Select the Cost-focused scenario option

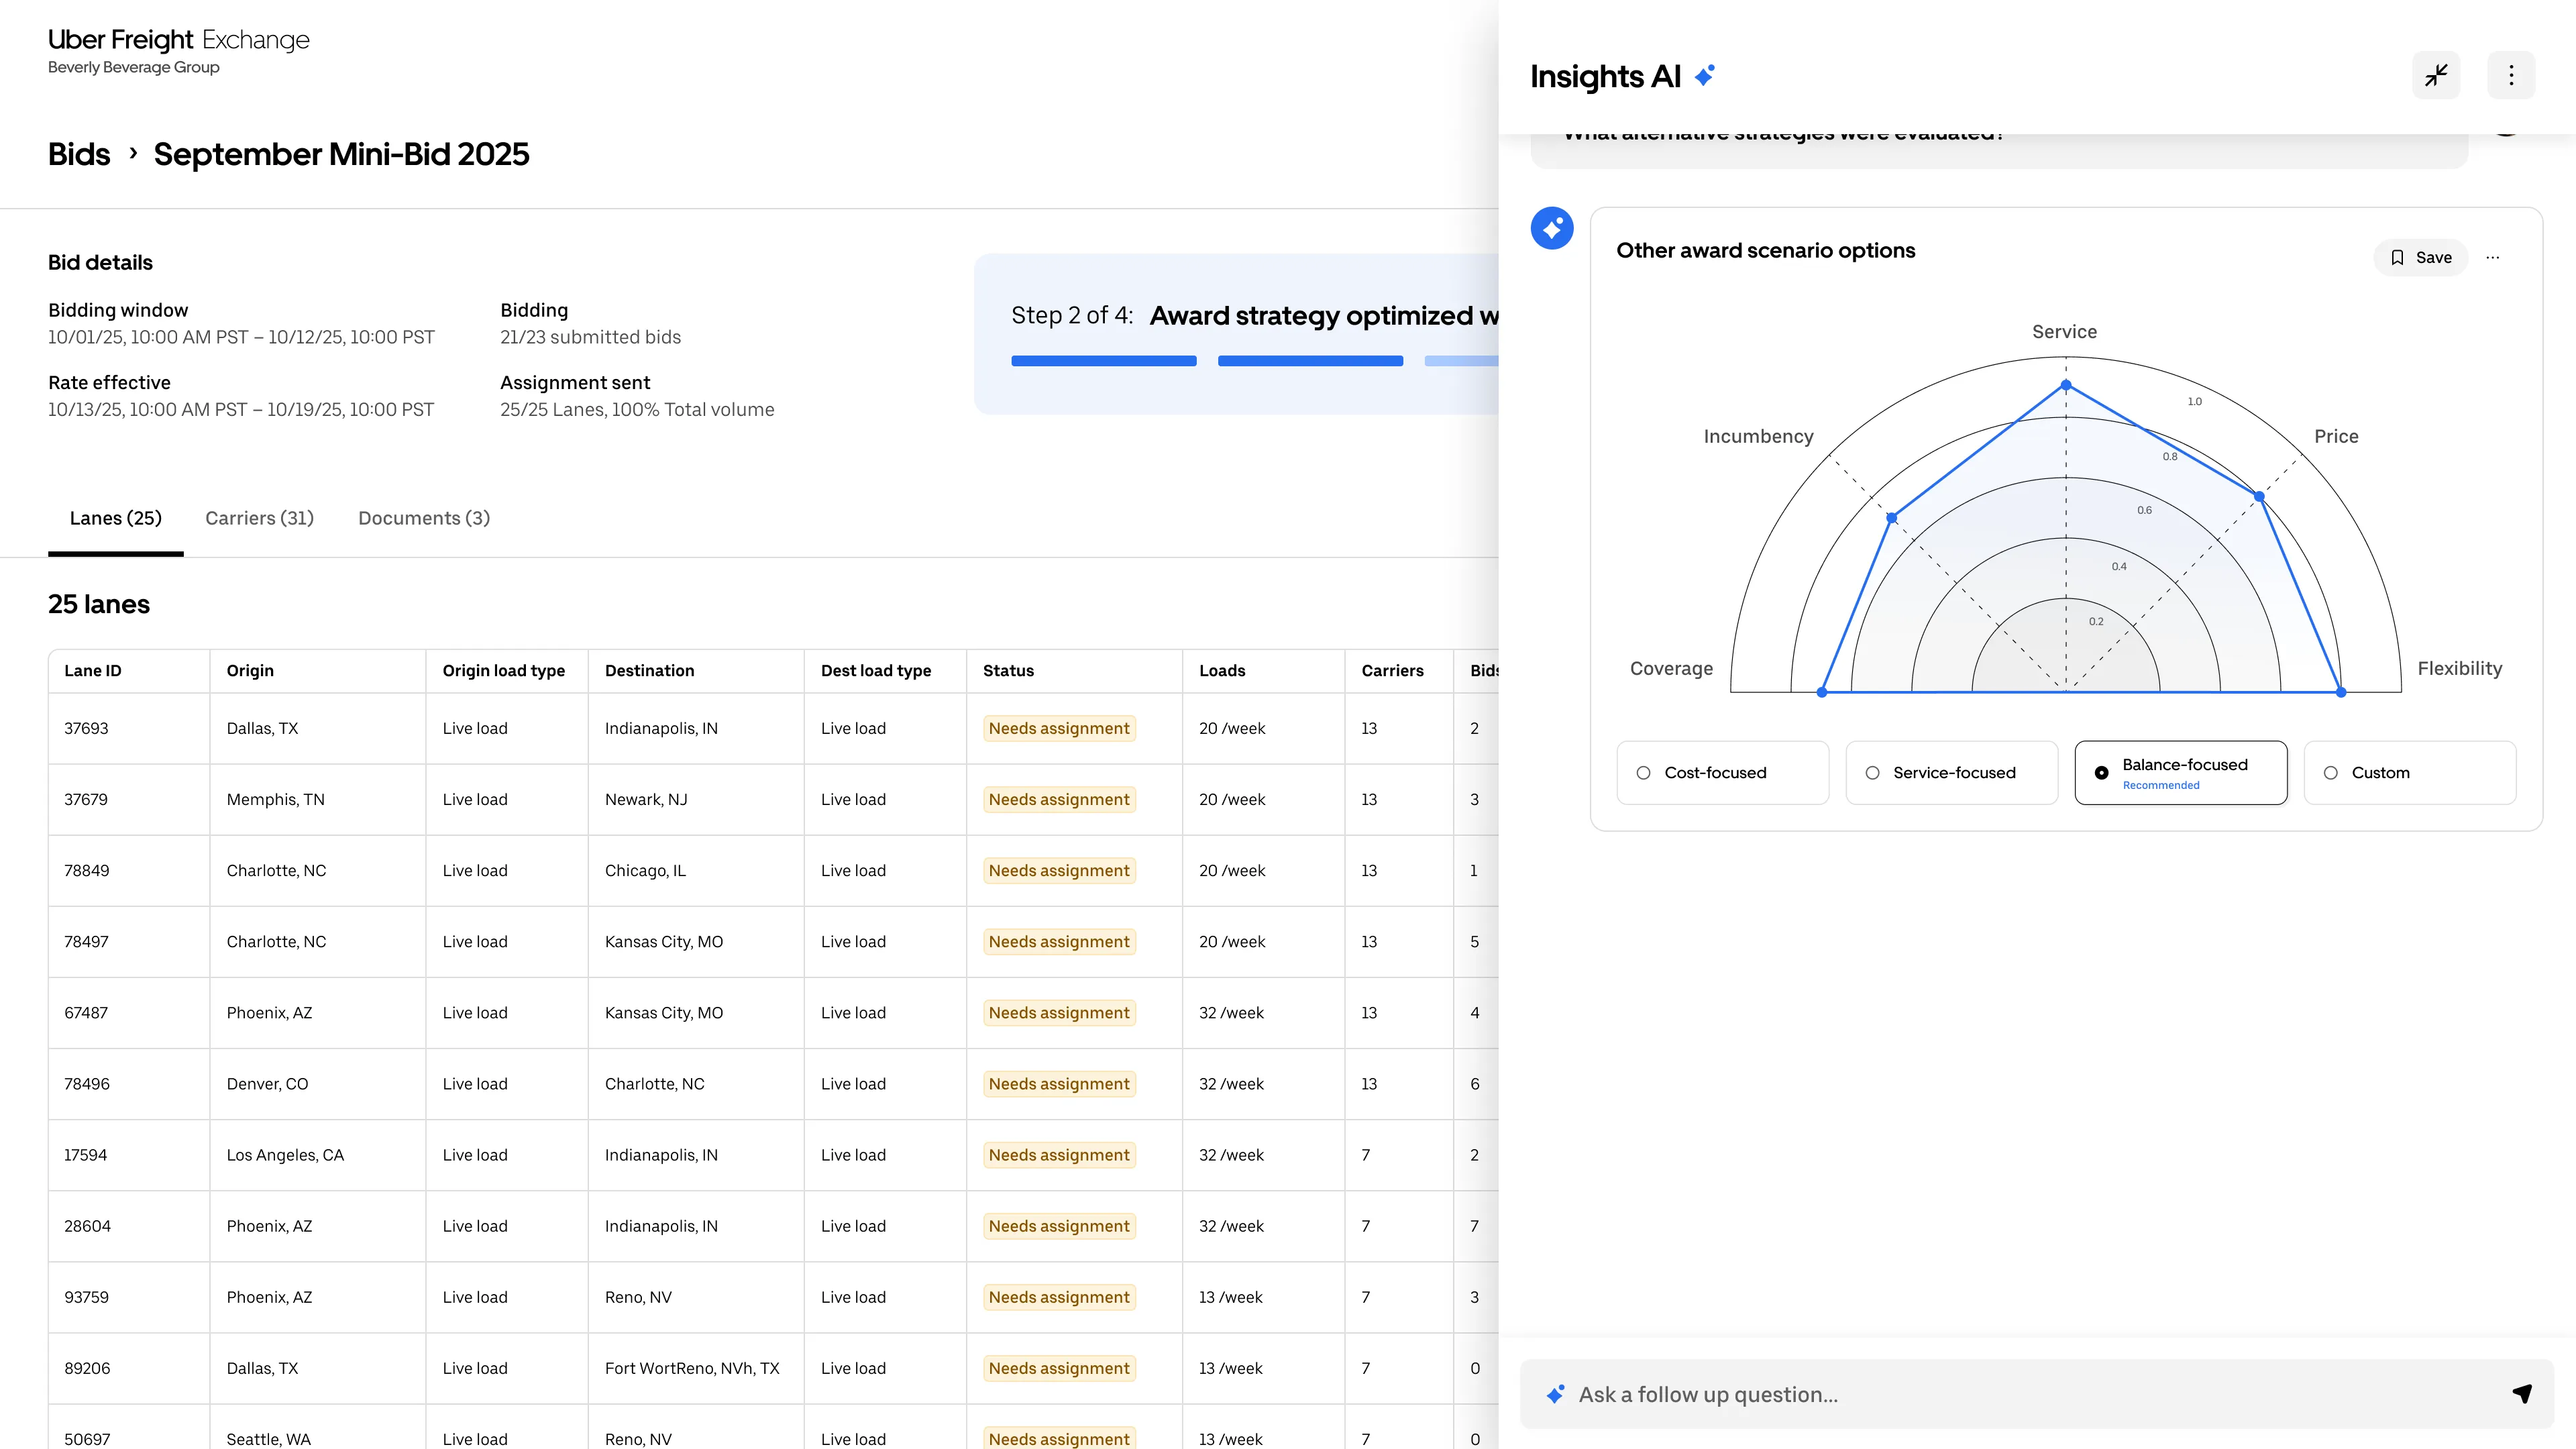coord(1722,772)
